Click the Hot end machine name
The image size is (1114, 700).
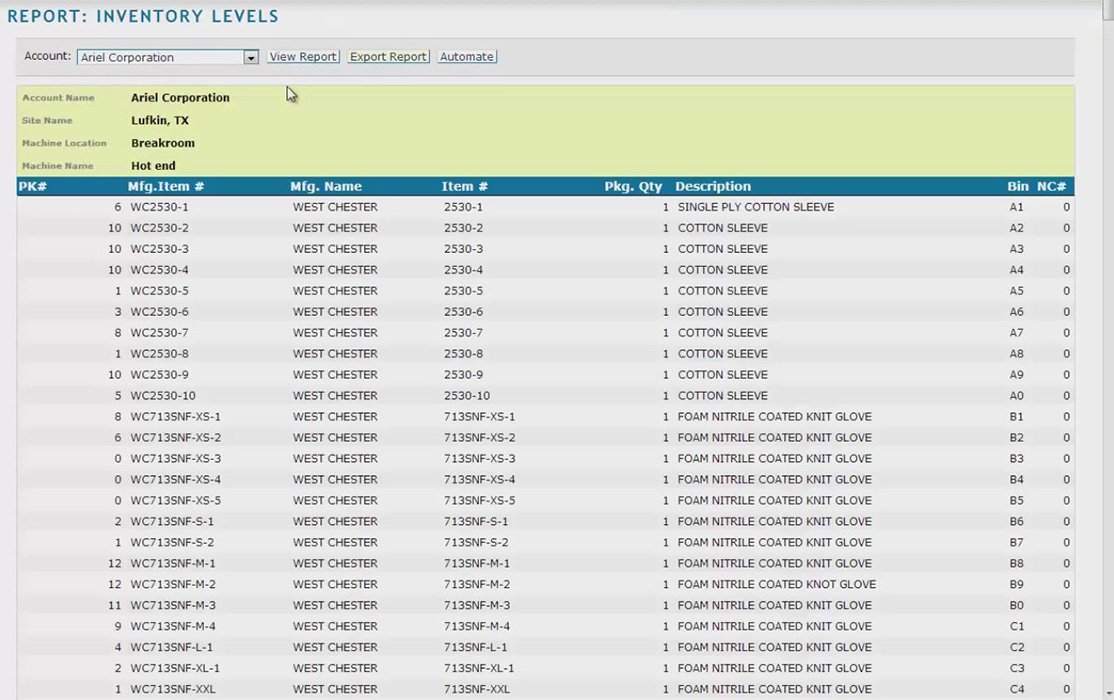tap(153, 166)
